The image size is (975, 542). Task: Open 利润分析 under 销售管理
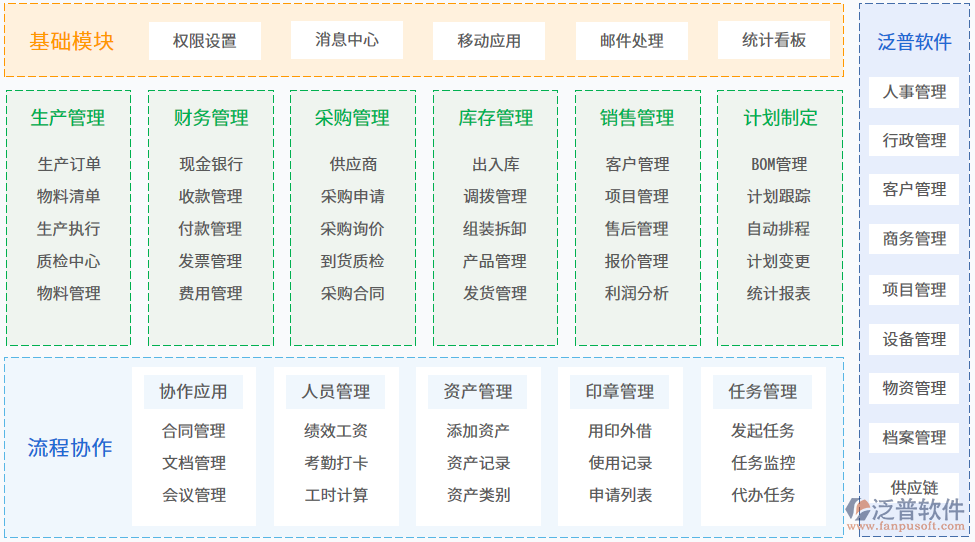pyautogui.click(x=637, y=294)
